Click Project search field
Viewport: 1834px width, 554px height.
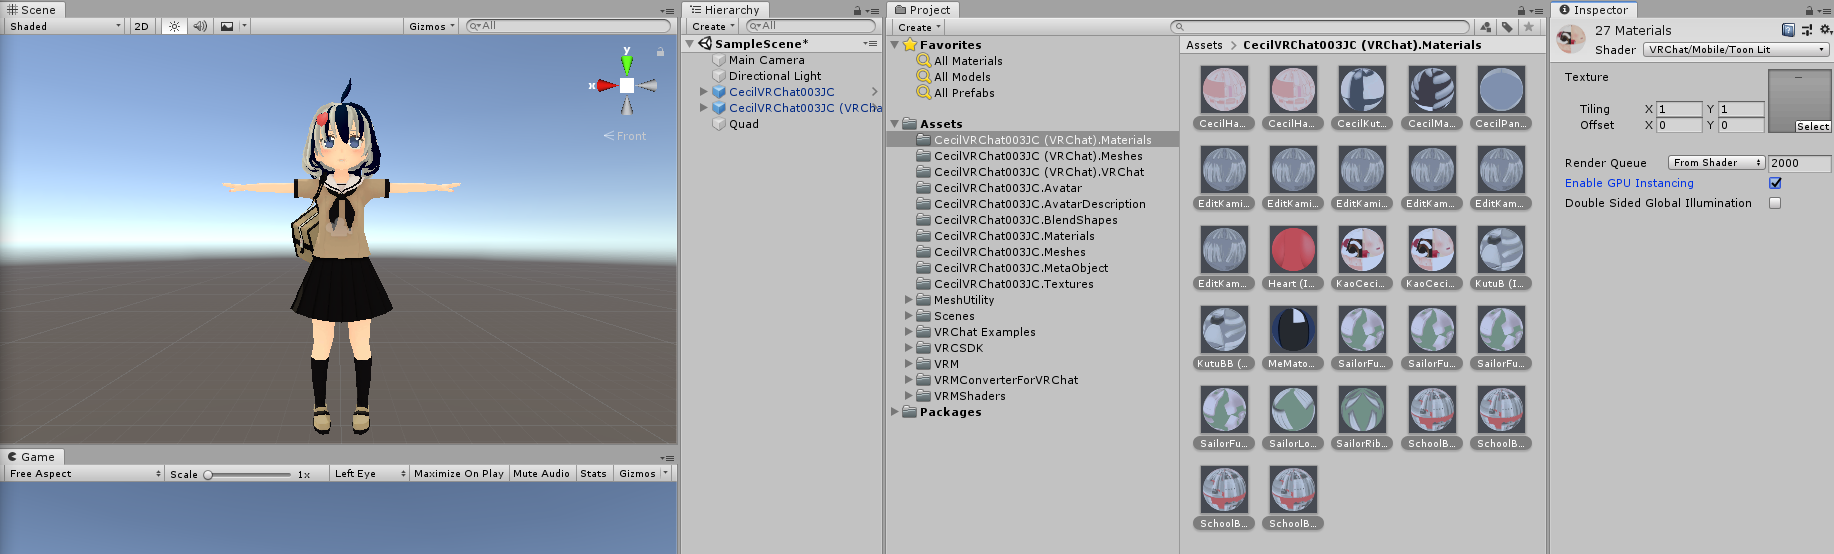point(1320,27)
